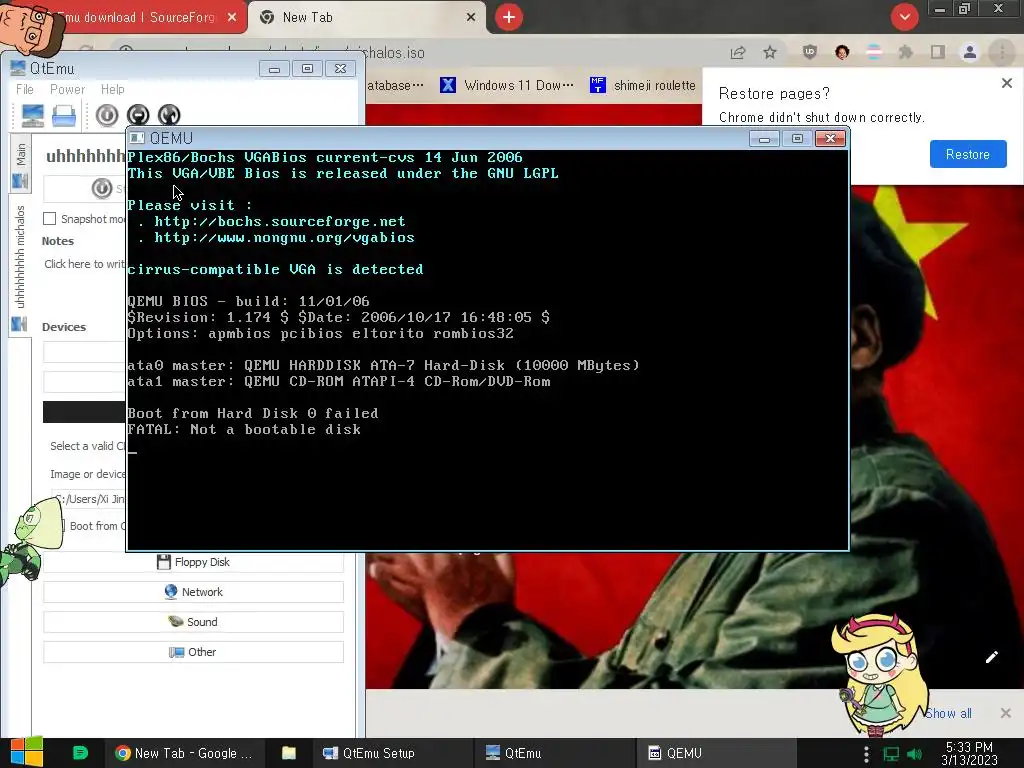The height and width of the screenshot is (768, 1024).
Task: Click the striped flag extension icon
Action: [x=874, y=53]
